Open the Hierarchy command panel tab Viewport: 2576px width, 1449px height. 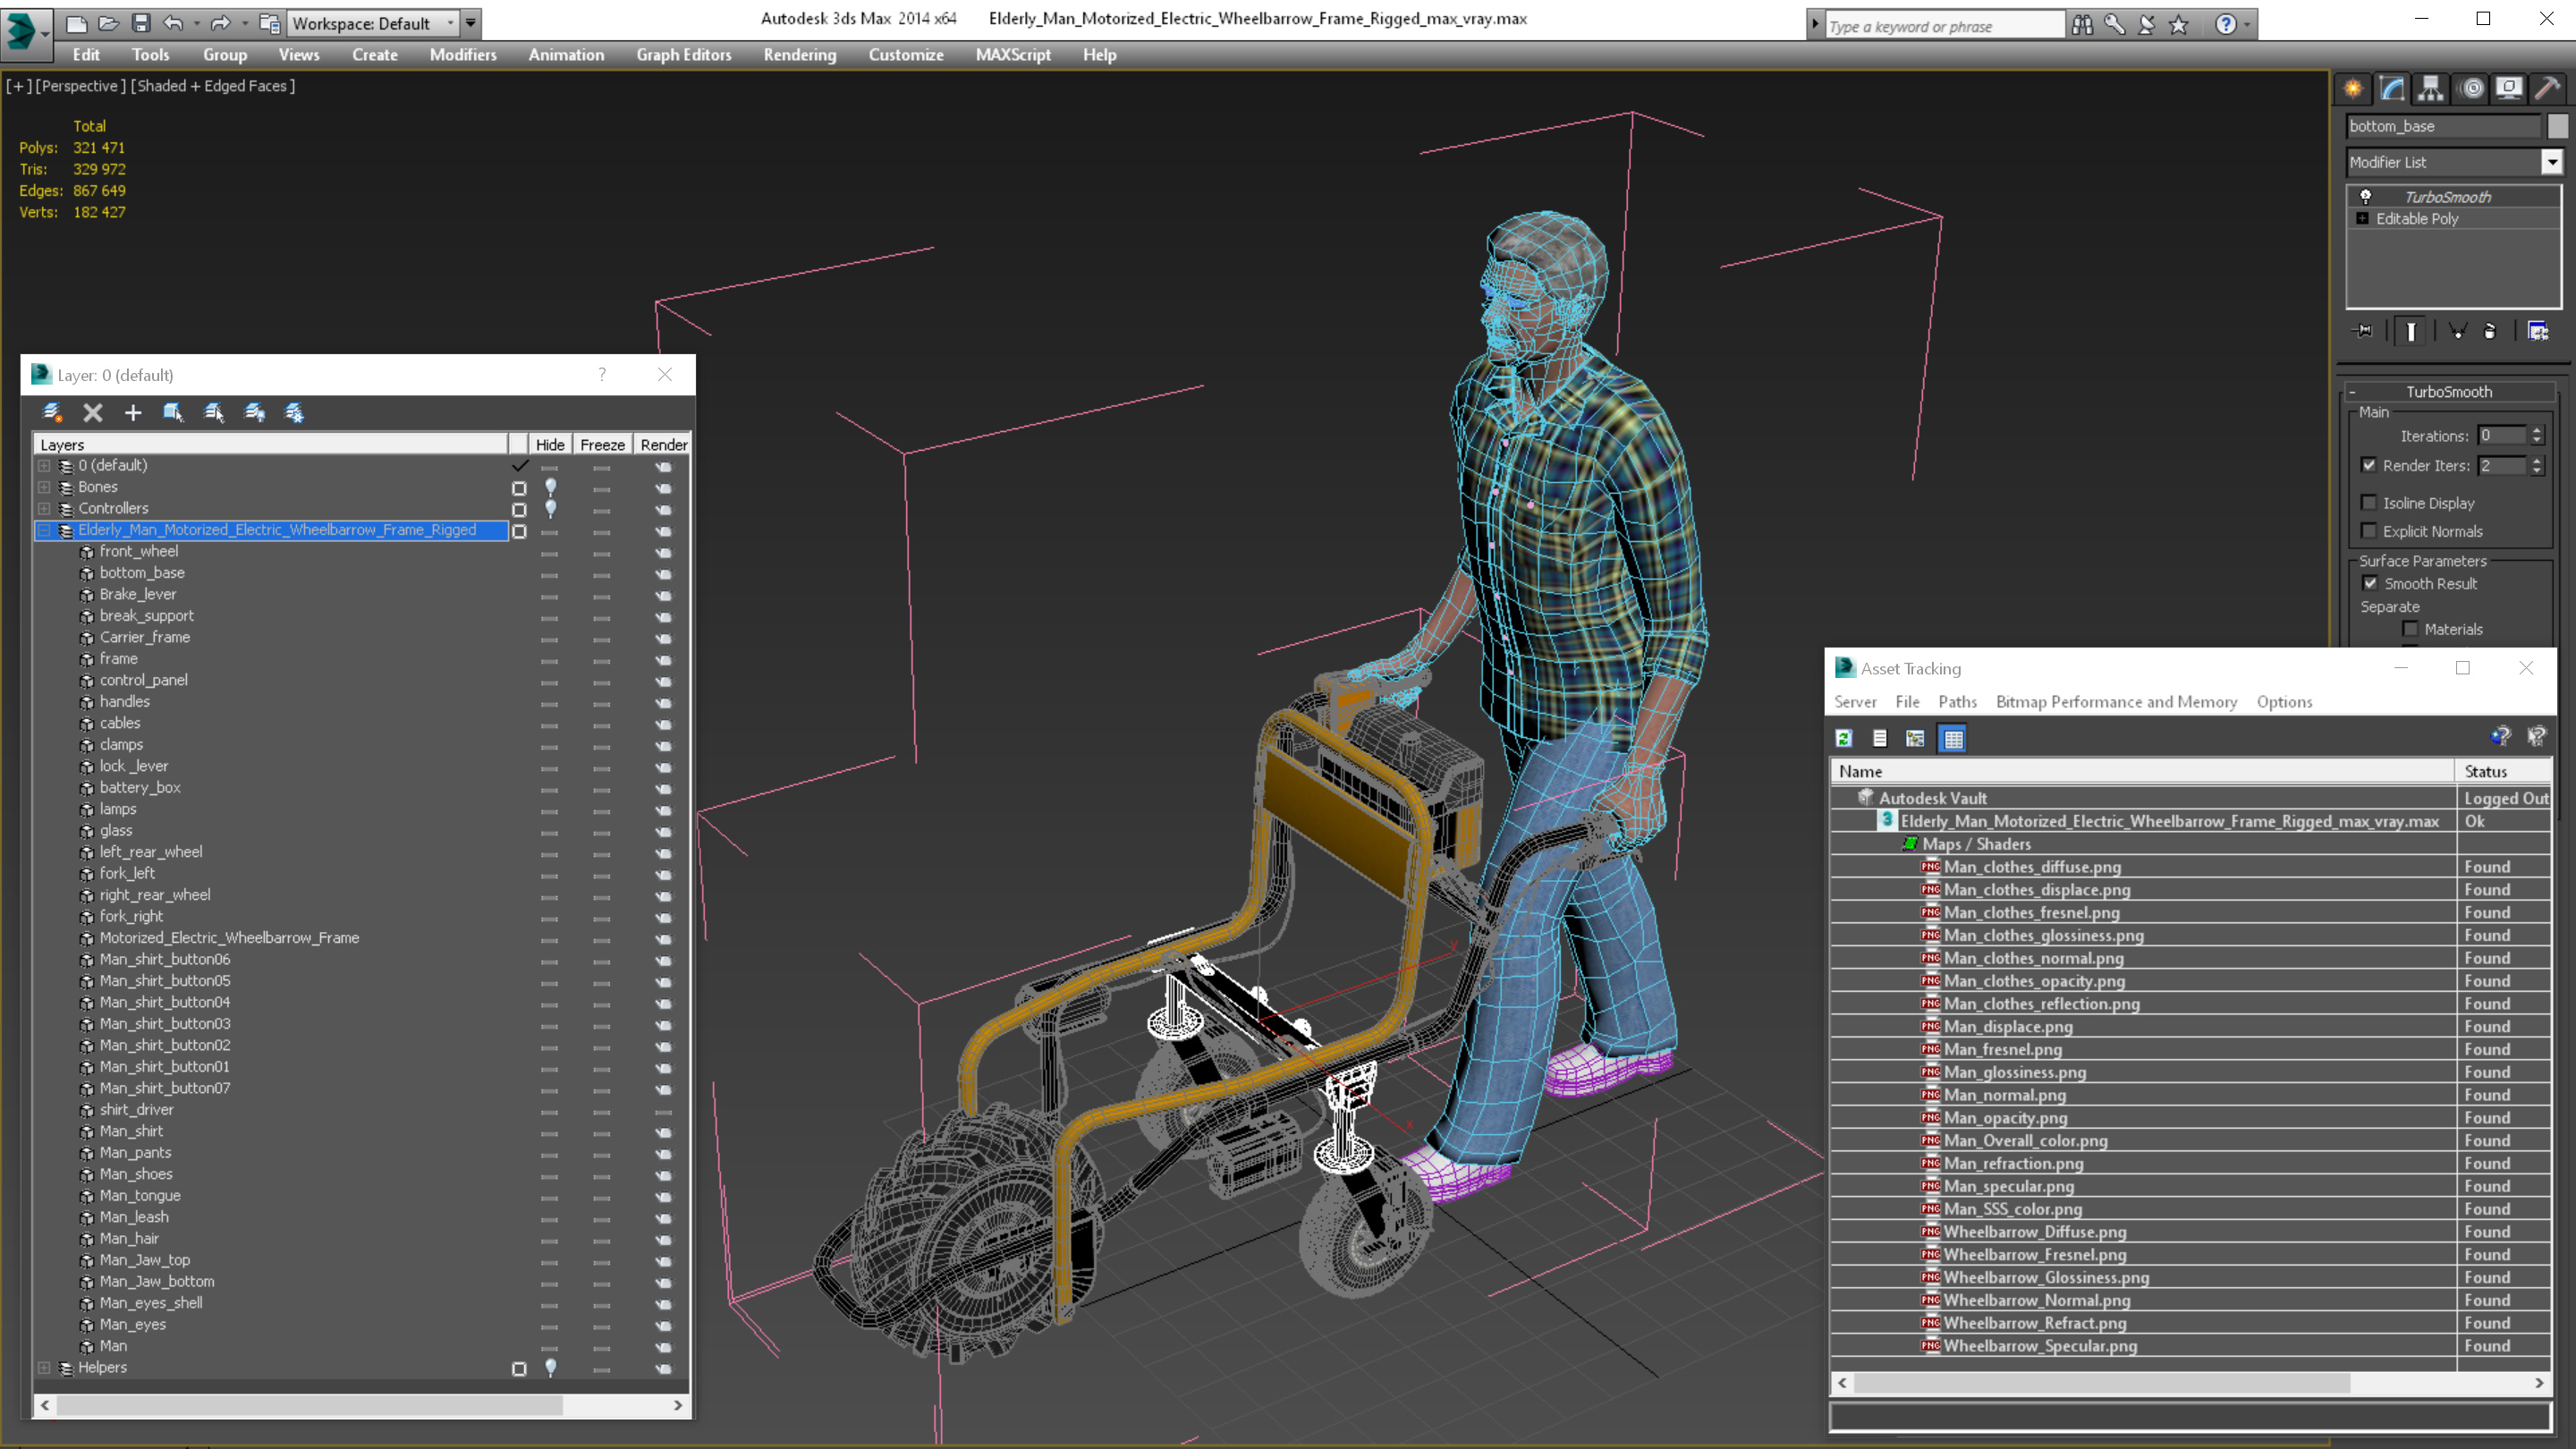(x=2431, y=89)
